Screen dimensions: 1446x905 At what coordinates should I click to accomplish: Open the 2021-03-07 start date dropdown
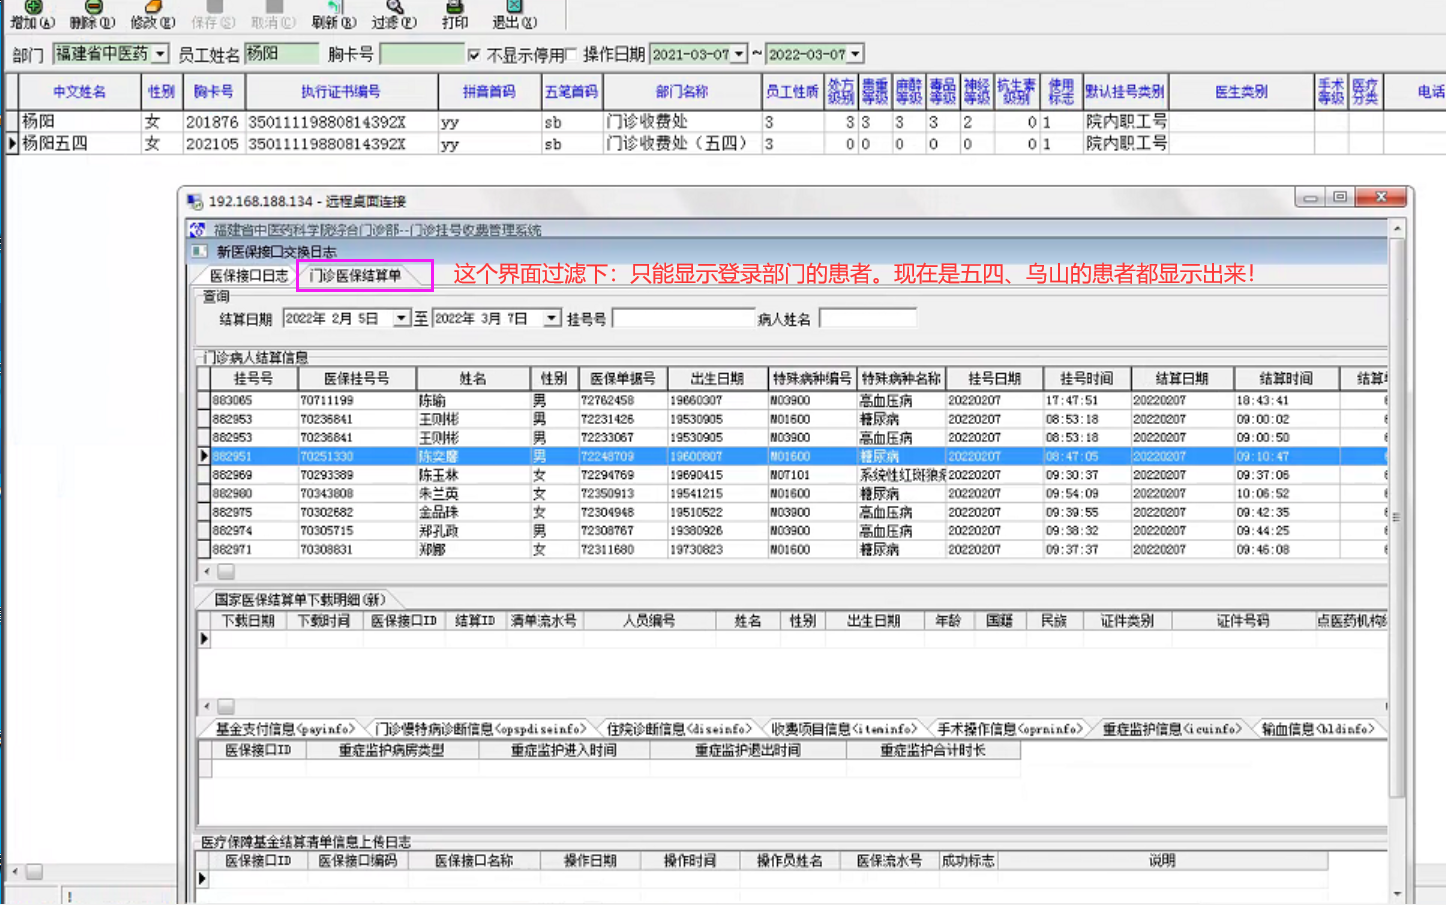tap(739, 54)
